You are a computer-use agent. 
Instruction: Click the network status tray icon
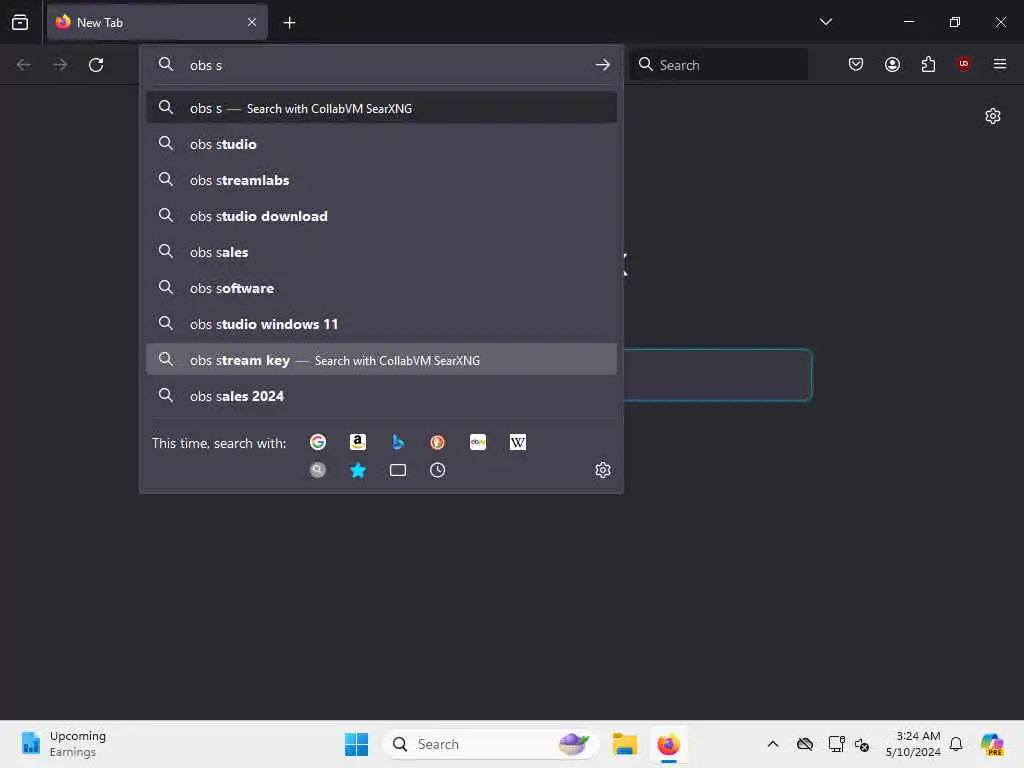tap(836, 744)
